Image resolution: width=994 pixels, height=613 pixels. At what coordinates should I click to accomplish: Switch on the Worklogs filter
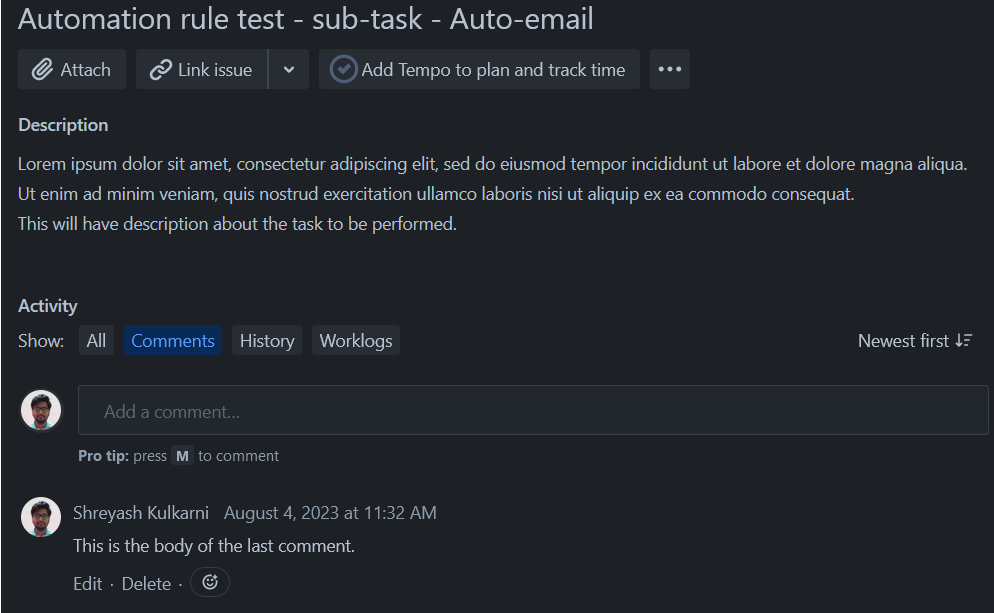point(355,340)
